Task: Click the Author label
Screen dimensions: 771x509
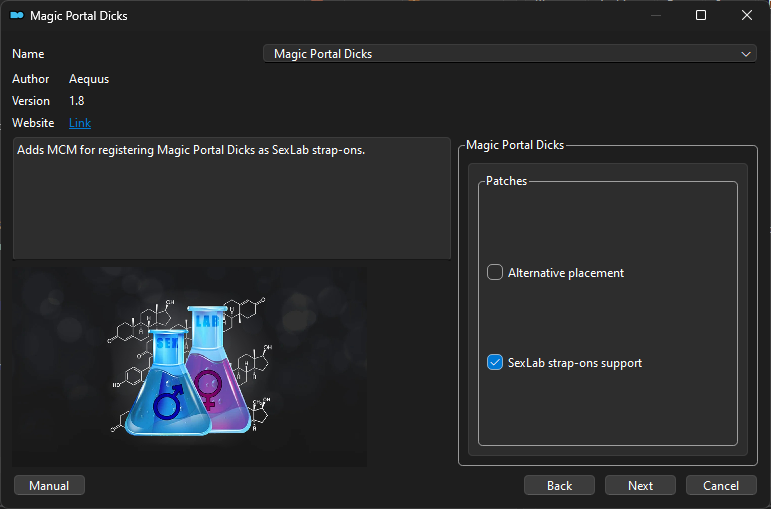Action: click(x=30, y=79)
